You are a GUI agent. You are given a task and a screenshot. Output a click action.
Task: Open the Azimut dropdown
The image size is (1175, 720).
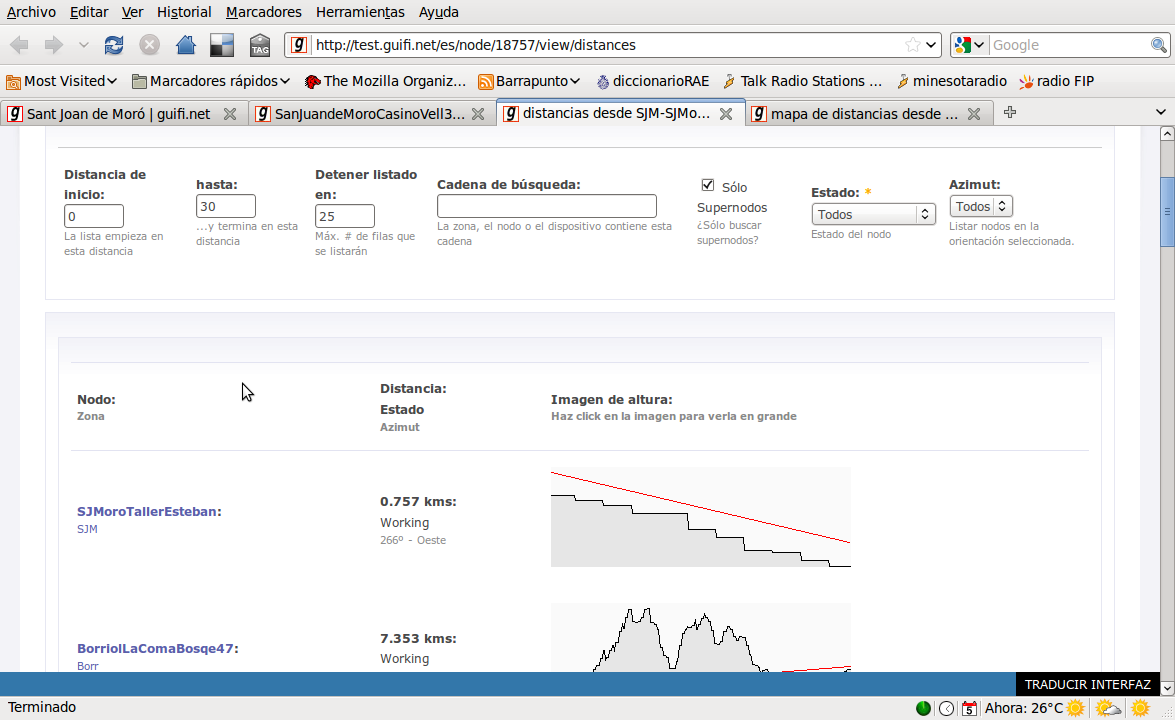[980, 206]
